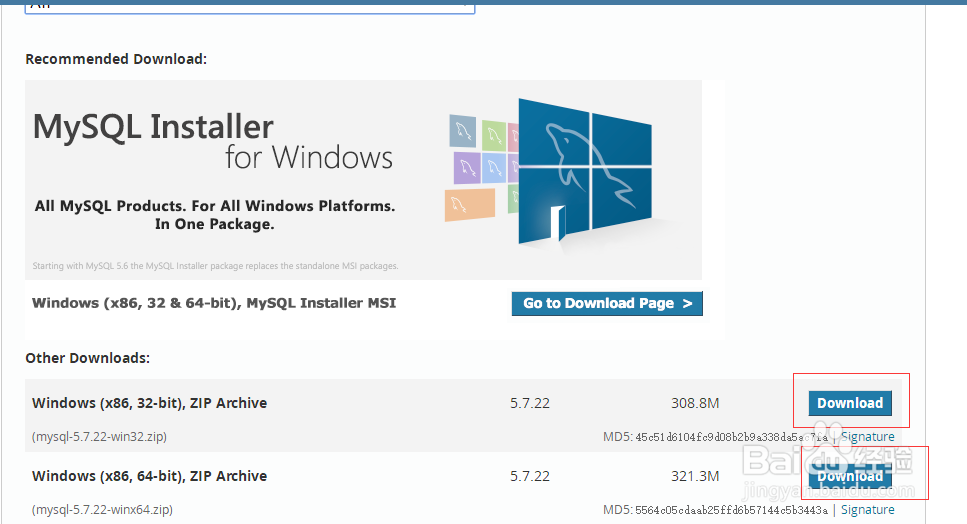Download the 64-bit ZIP Archive
Viewport: 967px width, 524px height.
pyautogui.click(x=850, y=476)
